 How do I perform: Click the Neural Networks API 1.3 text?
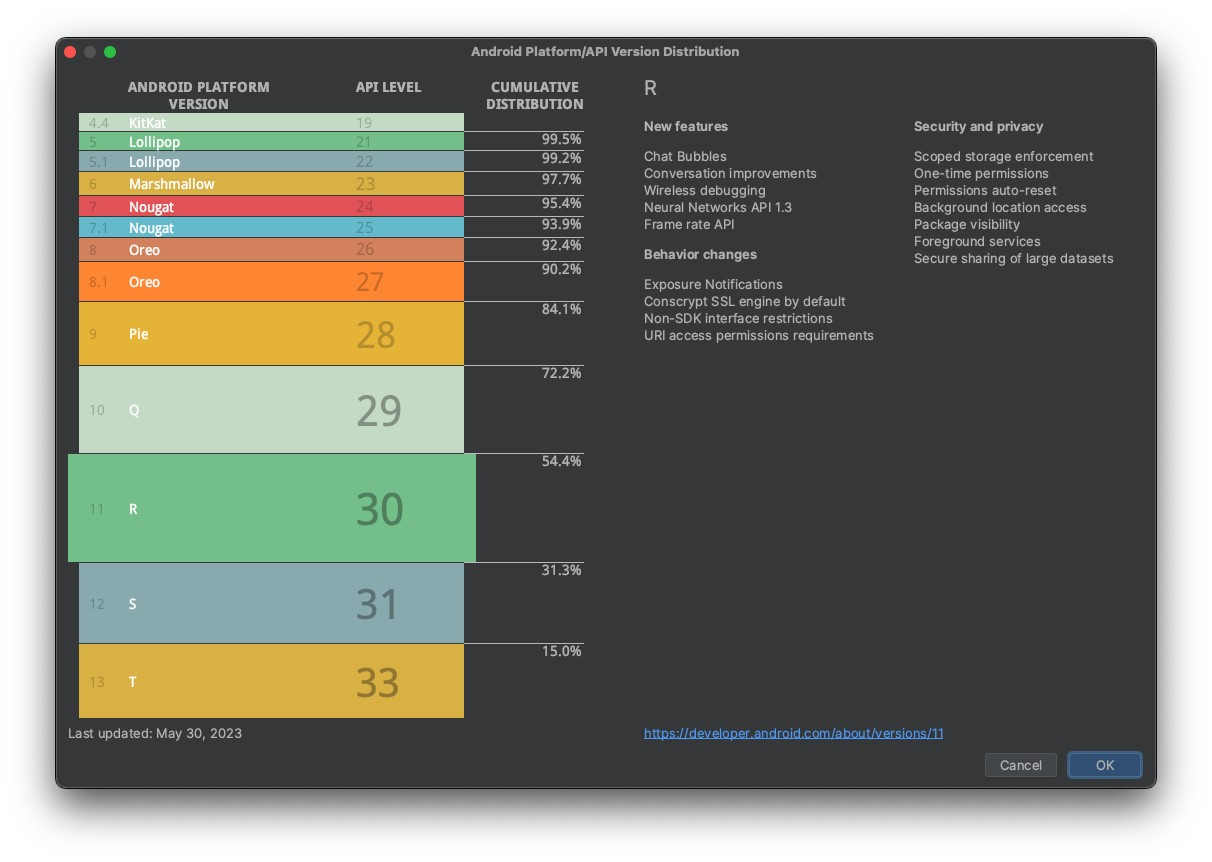(x=717, y=207)
